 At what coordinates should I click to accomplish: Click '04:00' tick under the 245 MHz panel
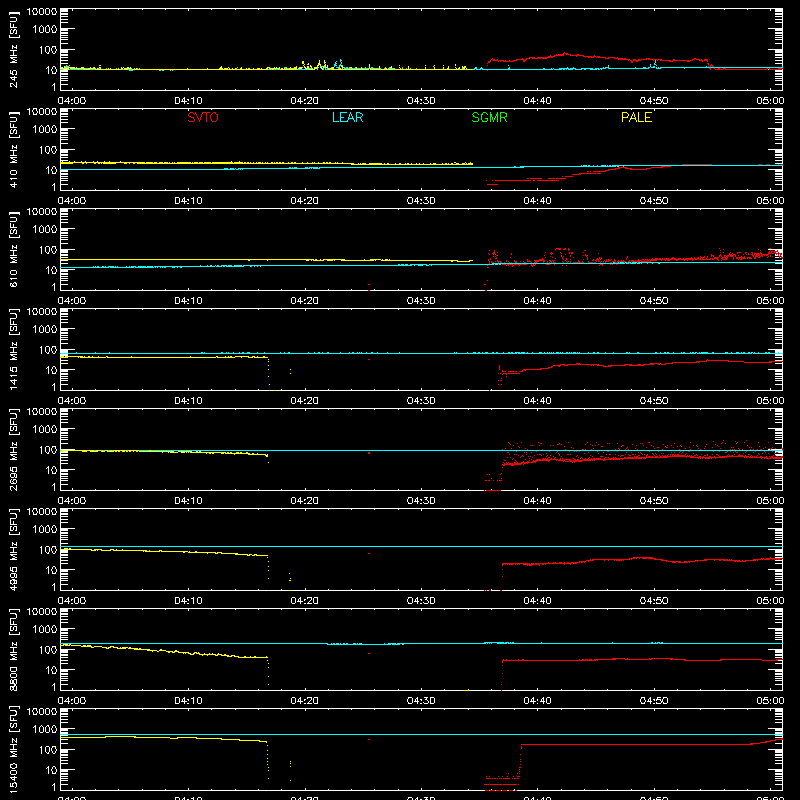click(x=72, y=101)
